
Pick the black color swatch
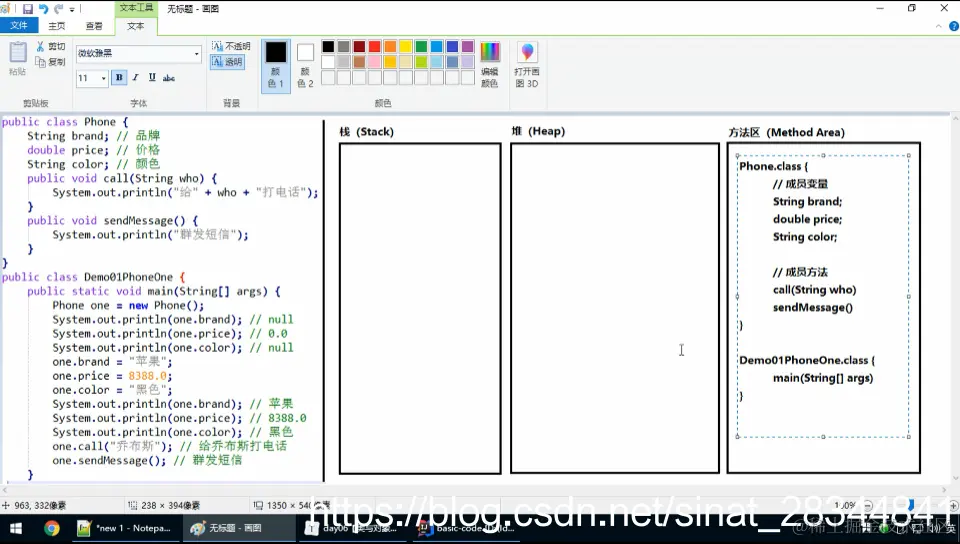click(x=328, y=47)
